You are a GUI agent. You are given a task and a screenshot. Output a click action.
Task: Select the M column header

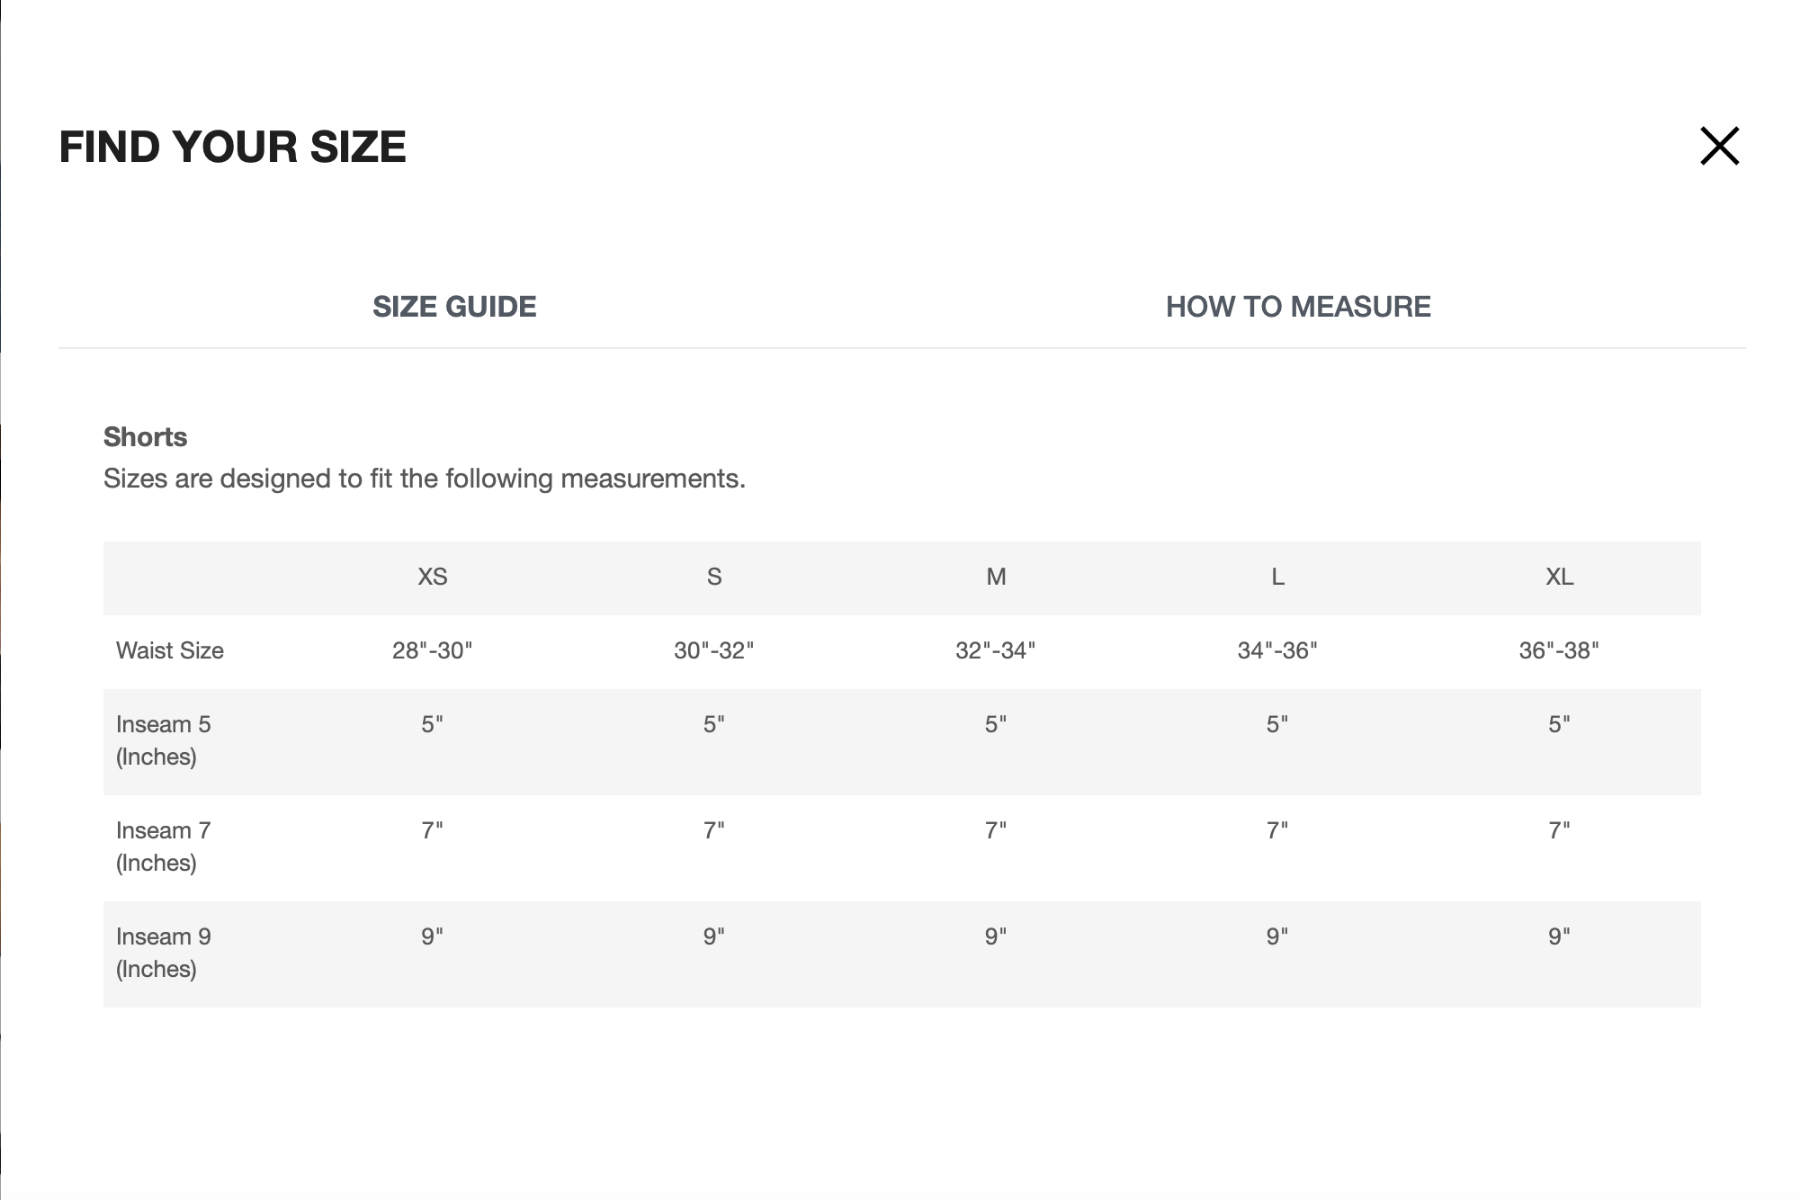coord(994,576)
